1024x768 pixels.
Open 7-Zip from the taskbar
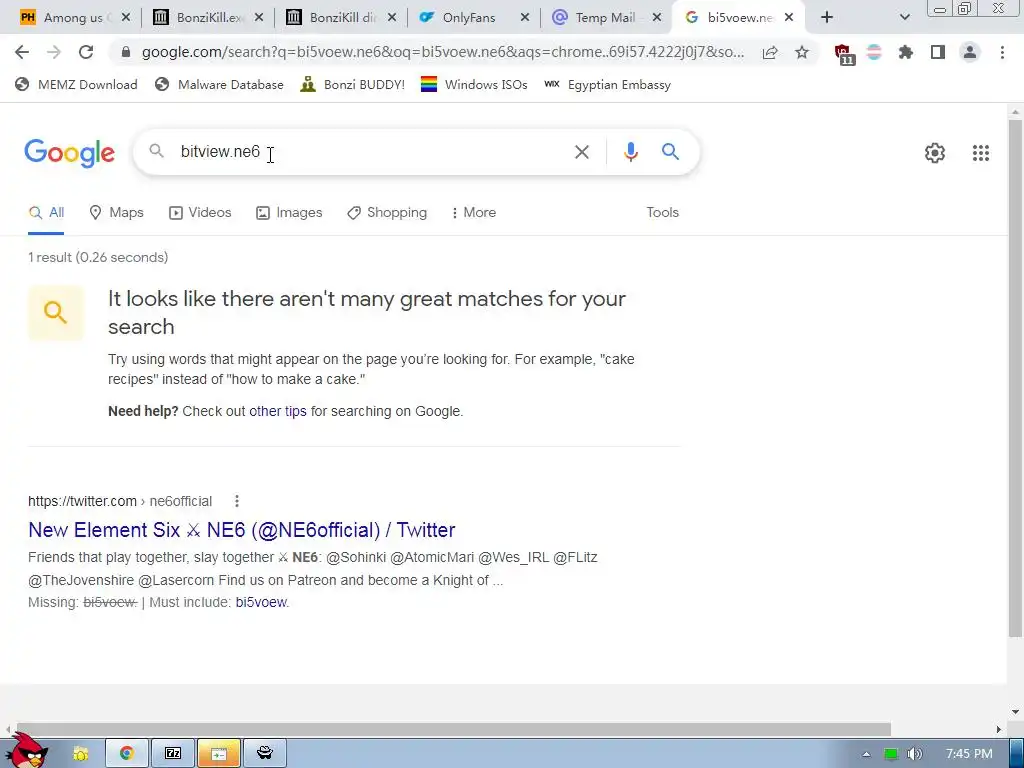(x=172, y=754)
